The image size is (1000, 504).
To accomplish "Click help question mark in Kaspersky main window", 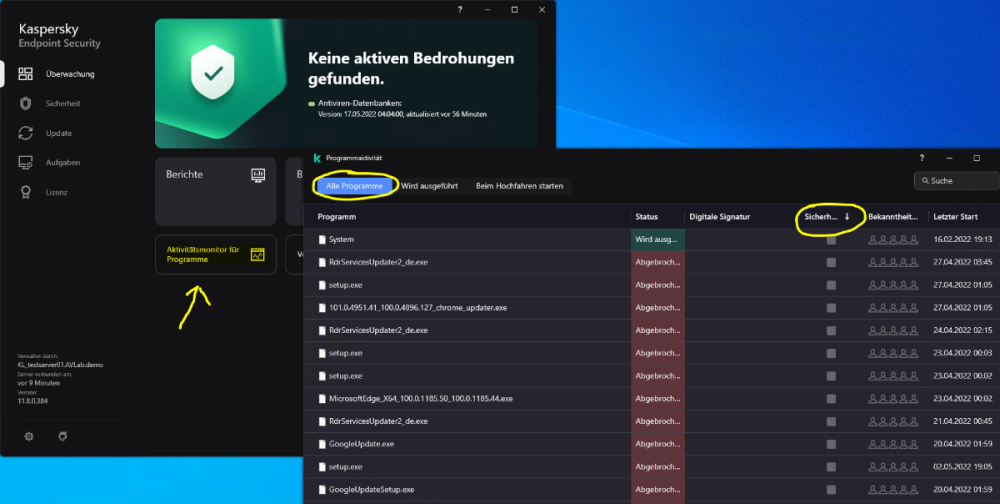I will [x=460, y=10].
